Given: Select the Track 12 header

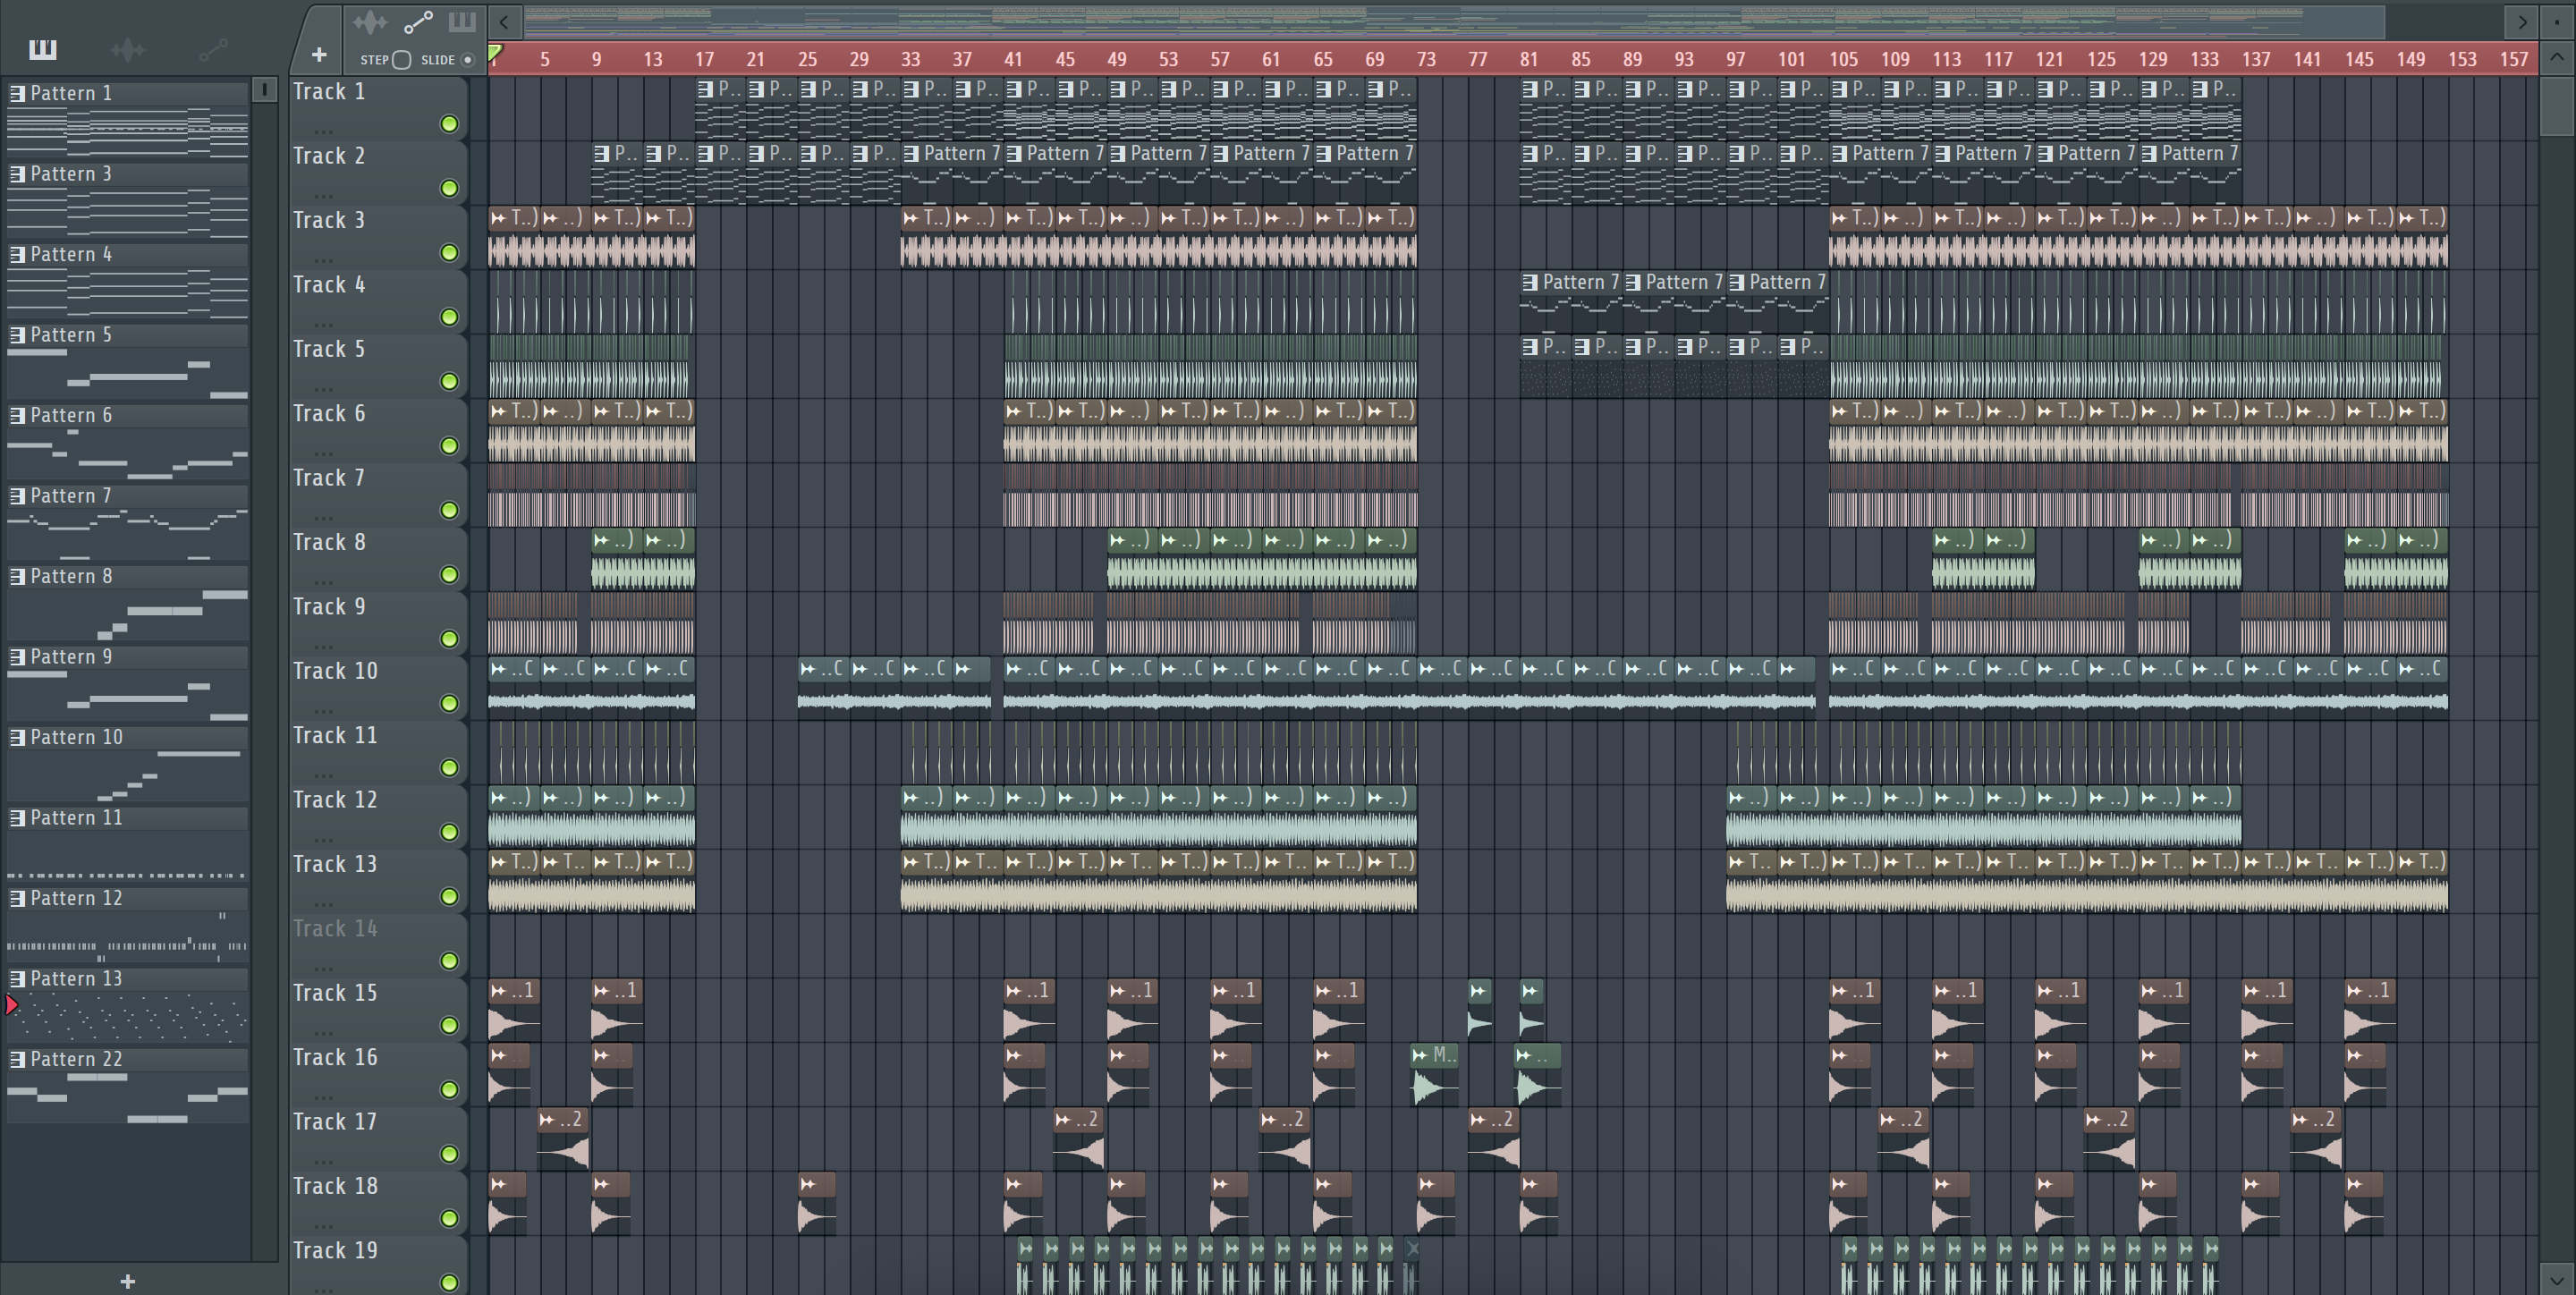Looking at the screenshot, I should (x=378, y=816).
